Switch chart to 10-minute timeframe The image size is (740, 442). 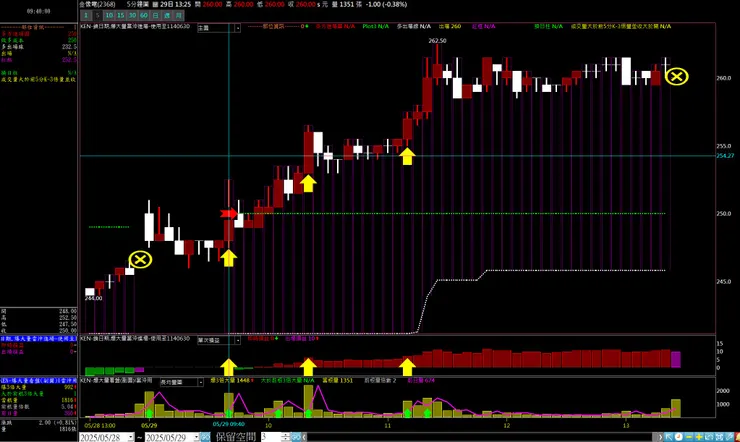click(x=109, y=15)
